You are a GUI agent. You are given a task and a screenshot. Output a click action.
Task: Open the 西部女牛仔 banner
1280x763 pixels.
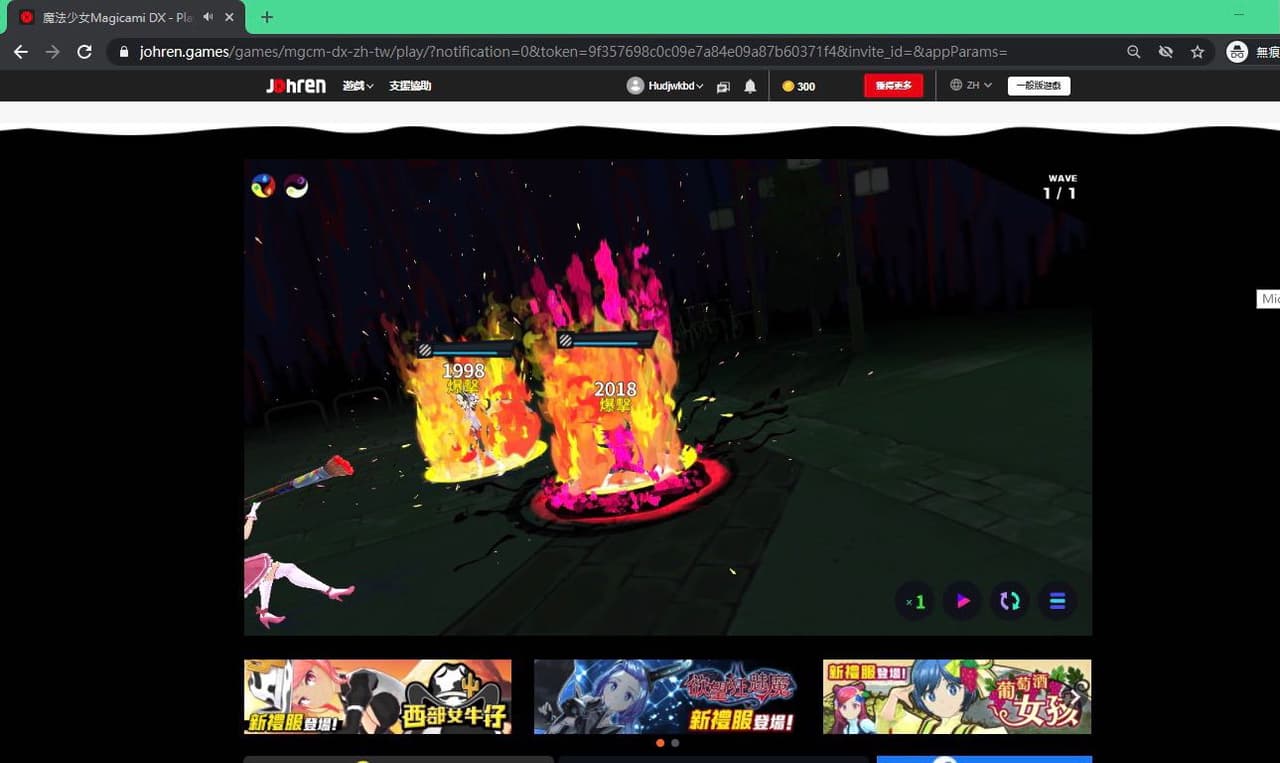[x=378, y=696]
